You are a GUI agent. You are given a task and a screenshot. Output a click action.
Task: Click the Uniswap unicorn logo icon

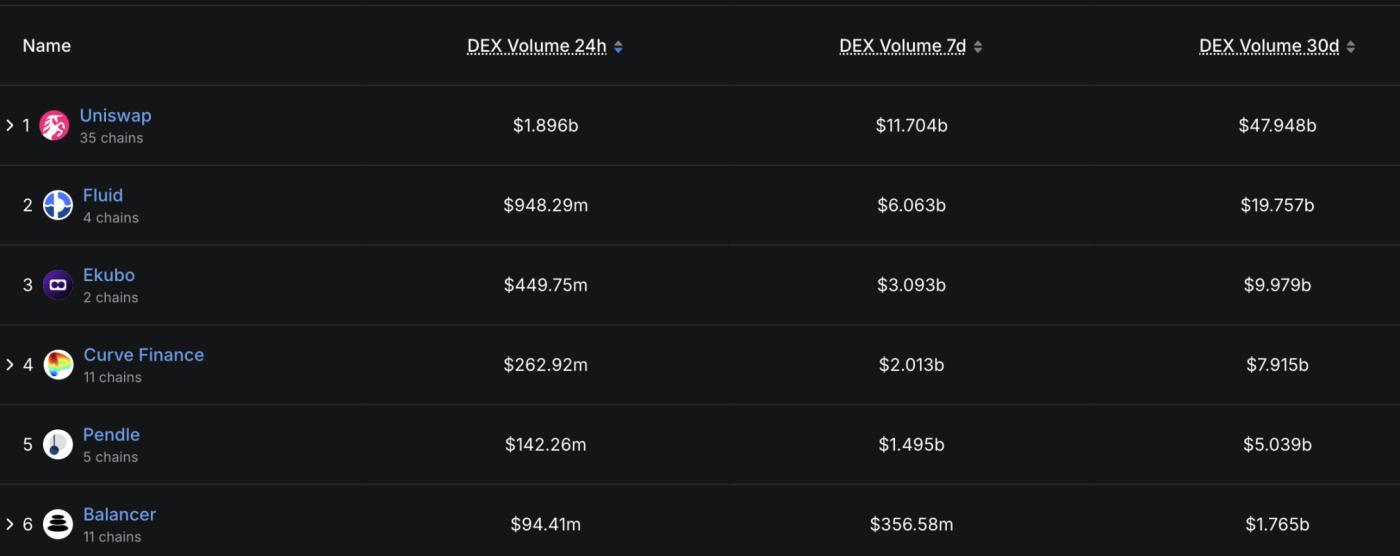[x=54, y=125]
